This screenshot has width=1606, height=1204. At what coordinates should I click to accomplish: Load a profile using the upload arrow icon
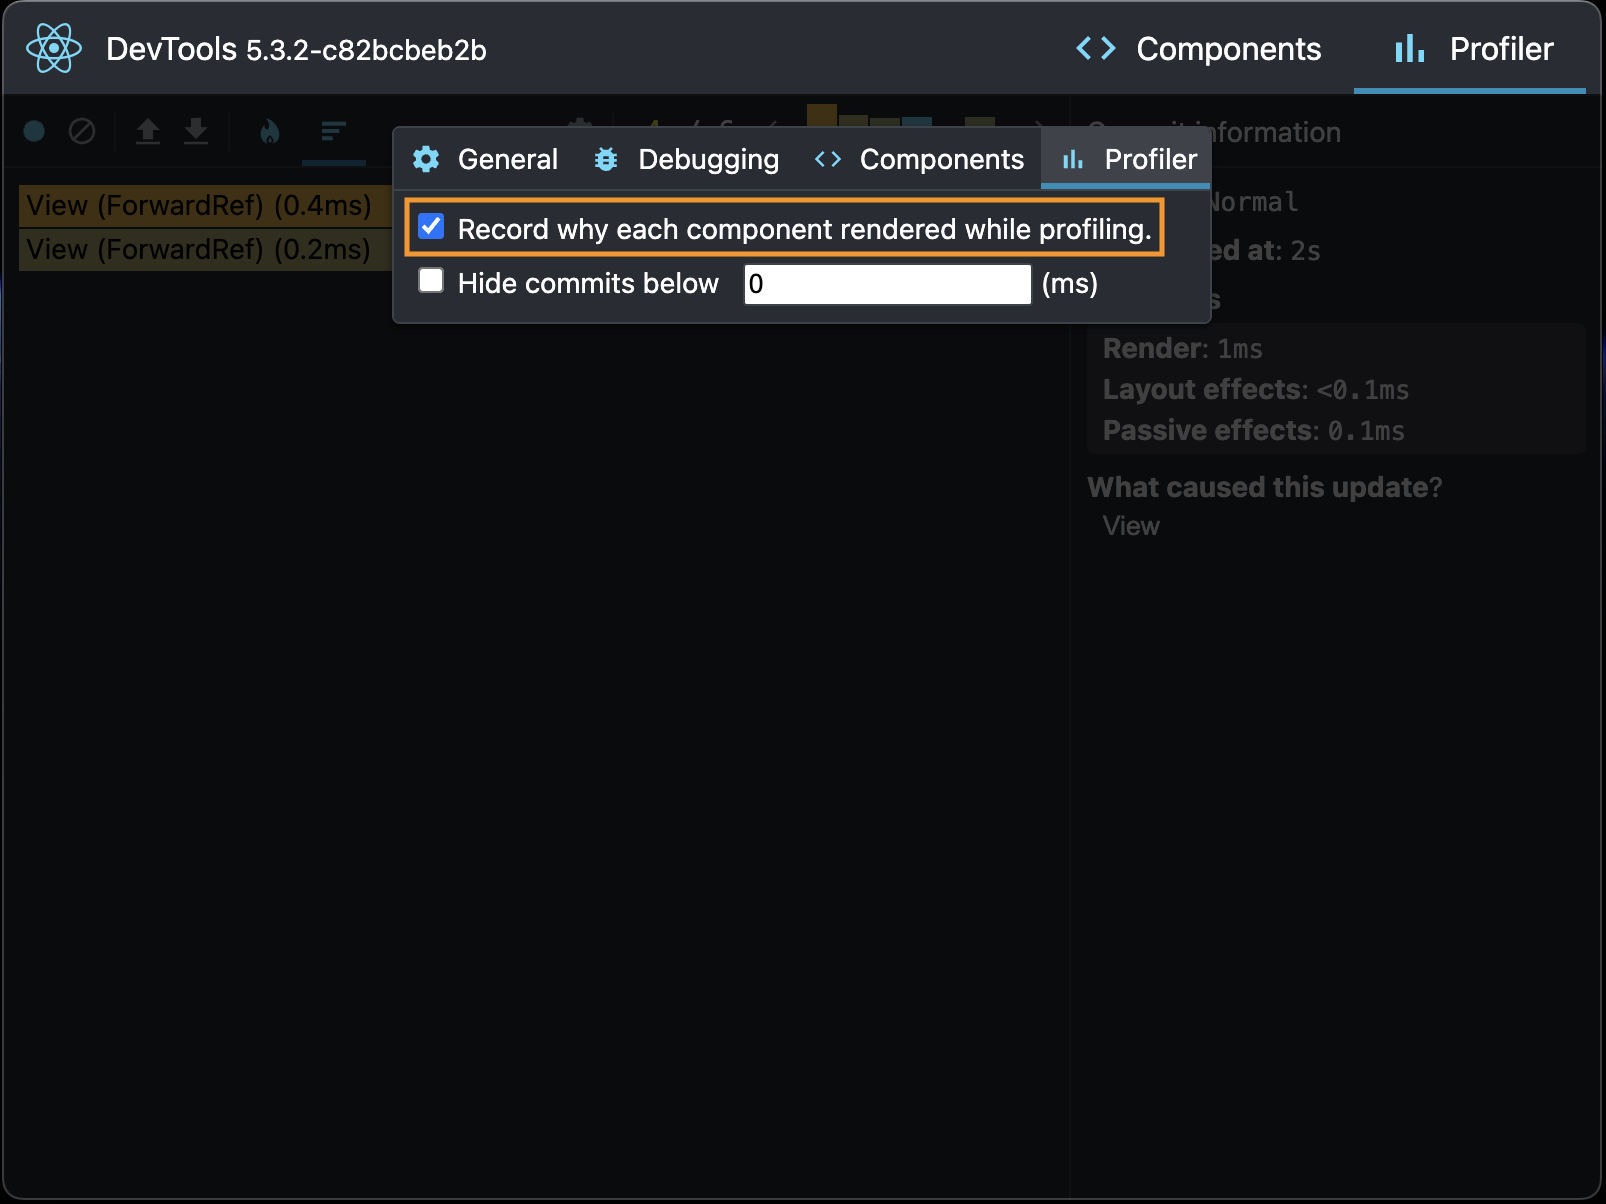148,131
